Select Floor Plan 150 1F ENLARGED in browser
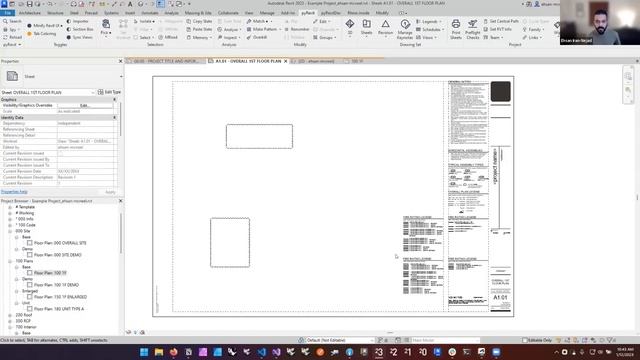The image size is (640, 360). pyautogui.click(x=60, y=297)
